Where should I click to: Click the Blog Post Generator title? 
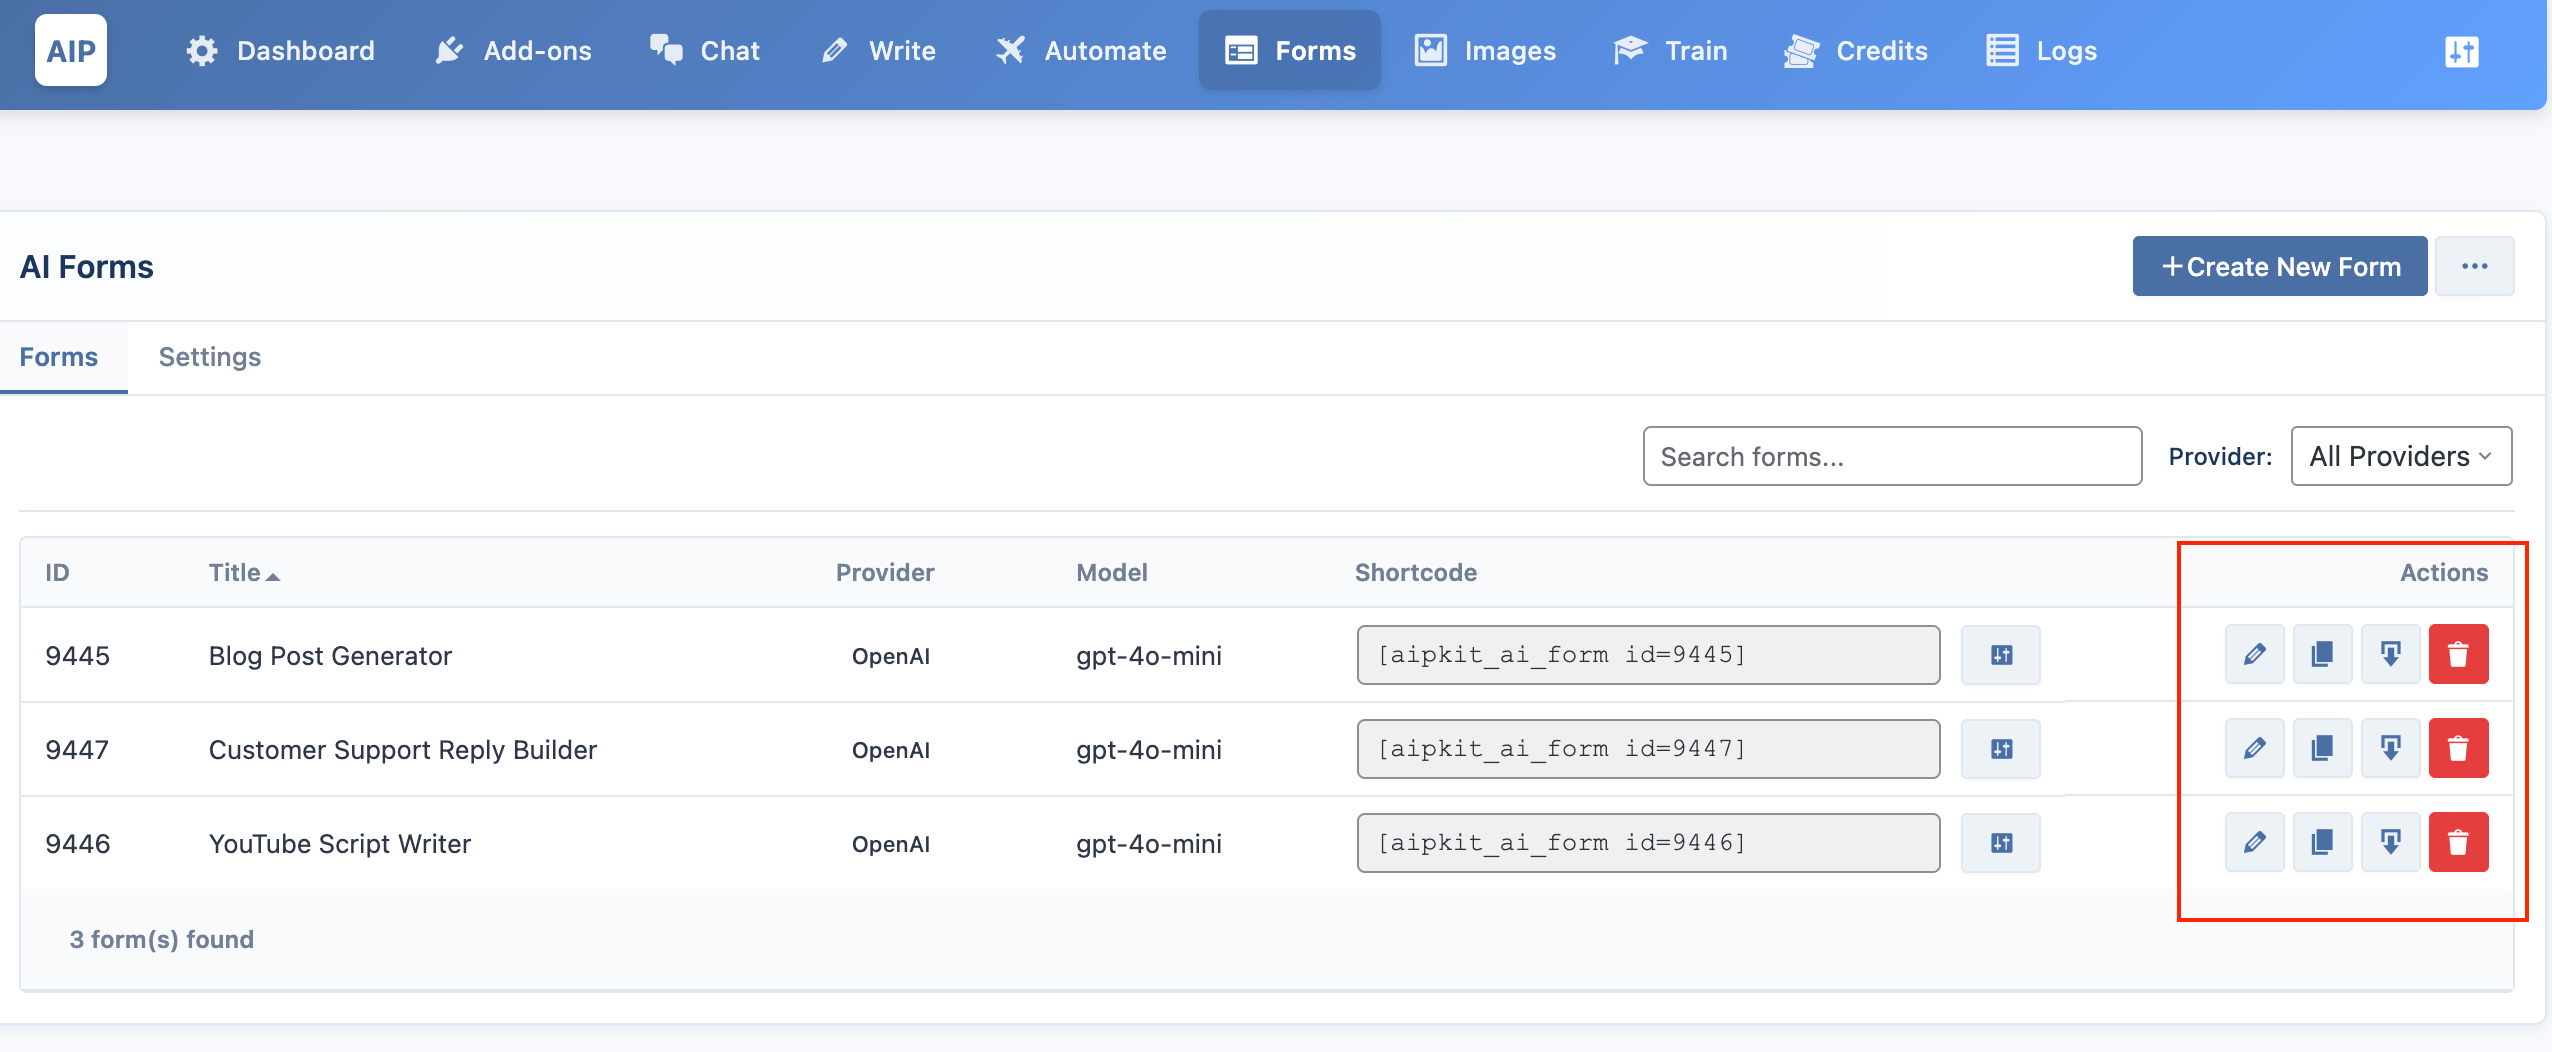(330, 656)
